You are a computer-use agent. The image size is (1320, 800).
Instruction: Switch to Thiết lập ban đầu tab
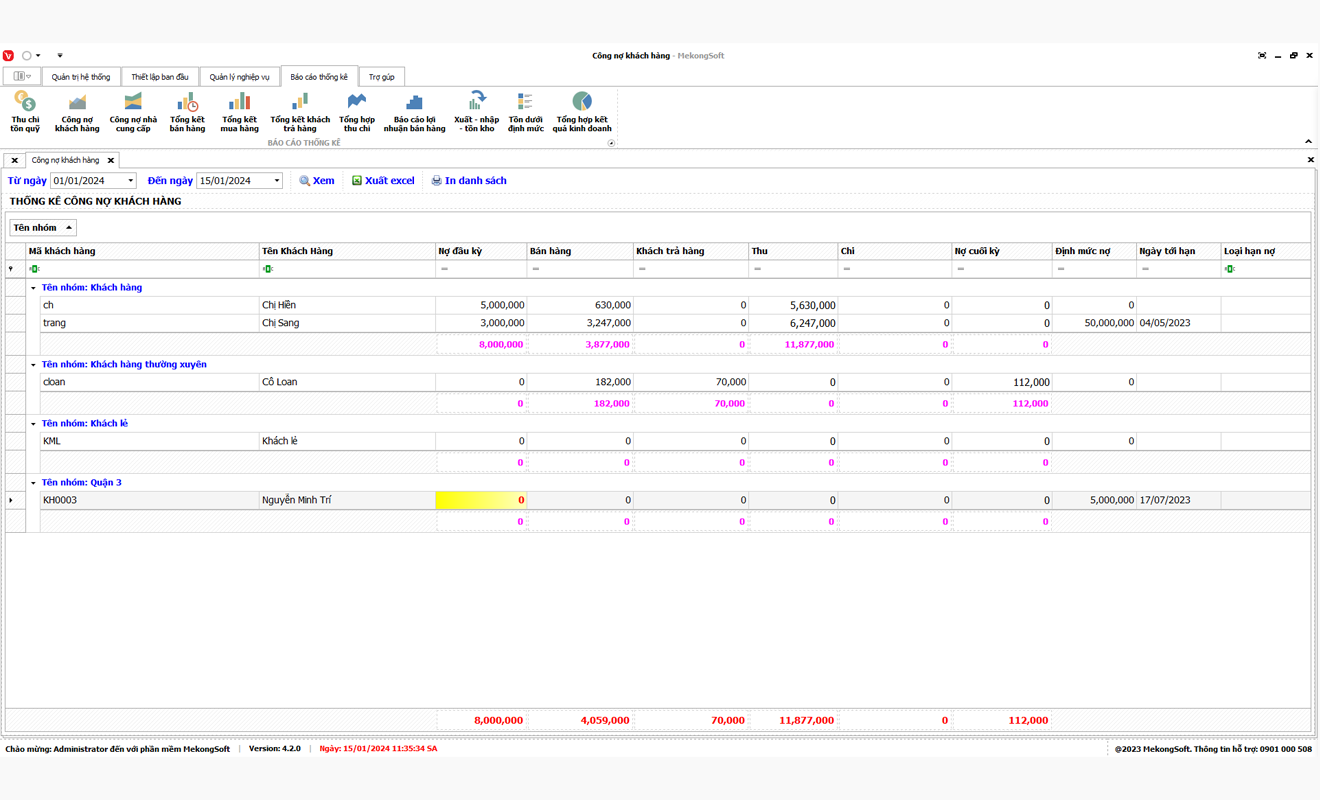click(x=160, y=77)
